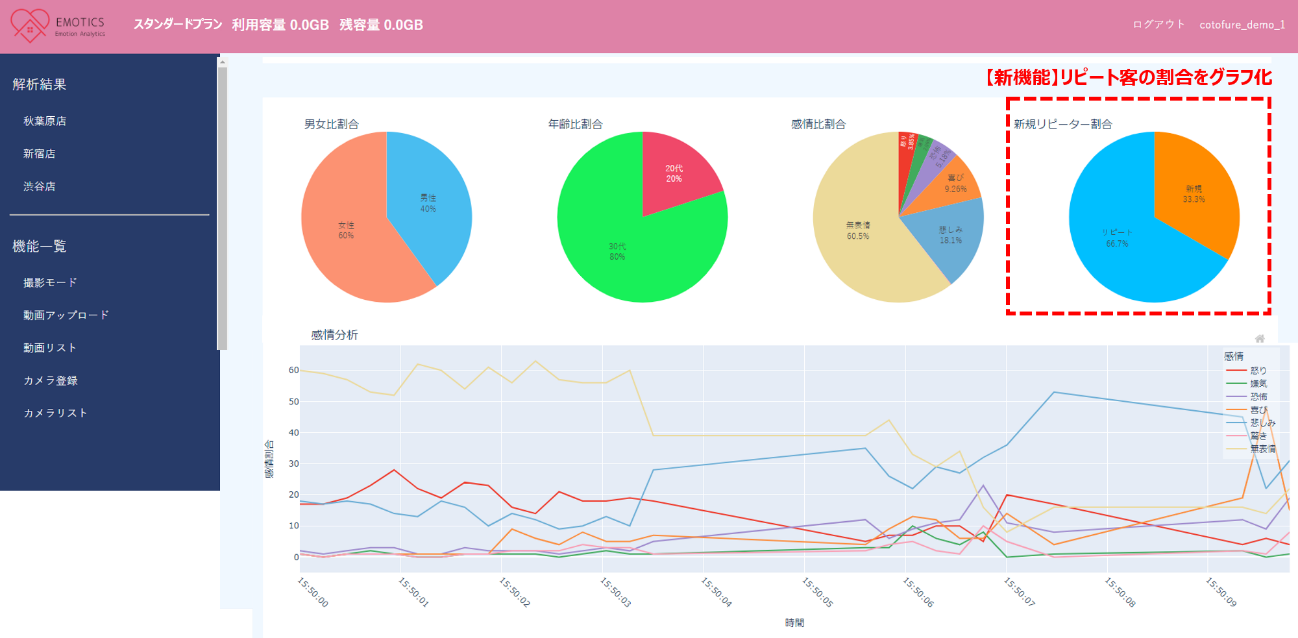This screenshot has height=638, width=1298.
Task: Open 渋谷店 analysis results
Action: coord(39,187)
